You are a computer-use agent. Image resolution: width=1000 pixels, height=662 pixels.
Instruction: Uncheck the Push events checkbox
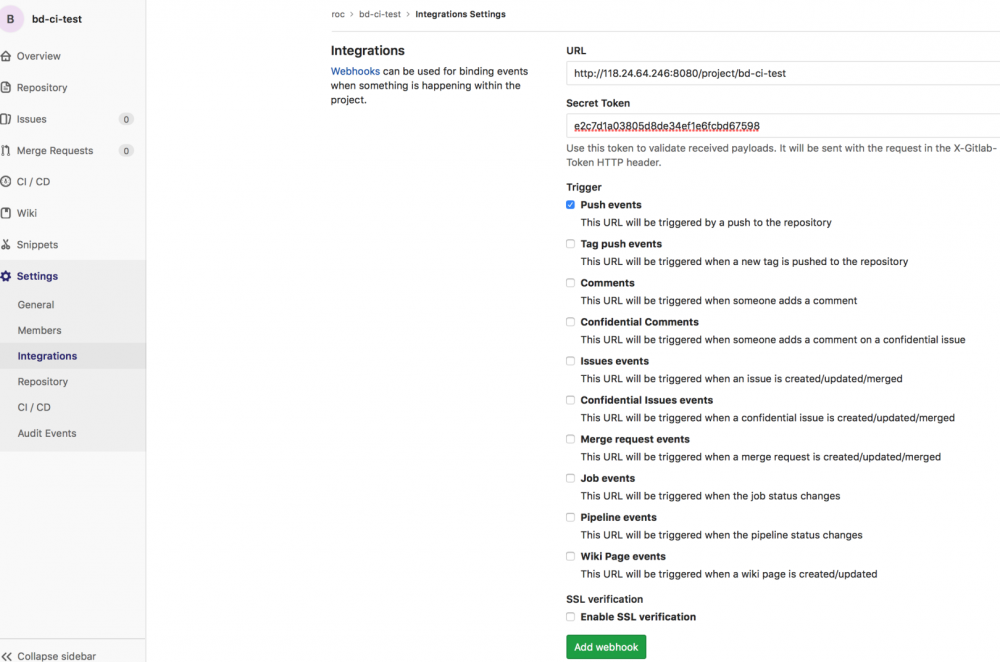pyautogui.click(x=570, y=205)
